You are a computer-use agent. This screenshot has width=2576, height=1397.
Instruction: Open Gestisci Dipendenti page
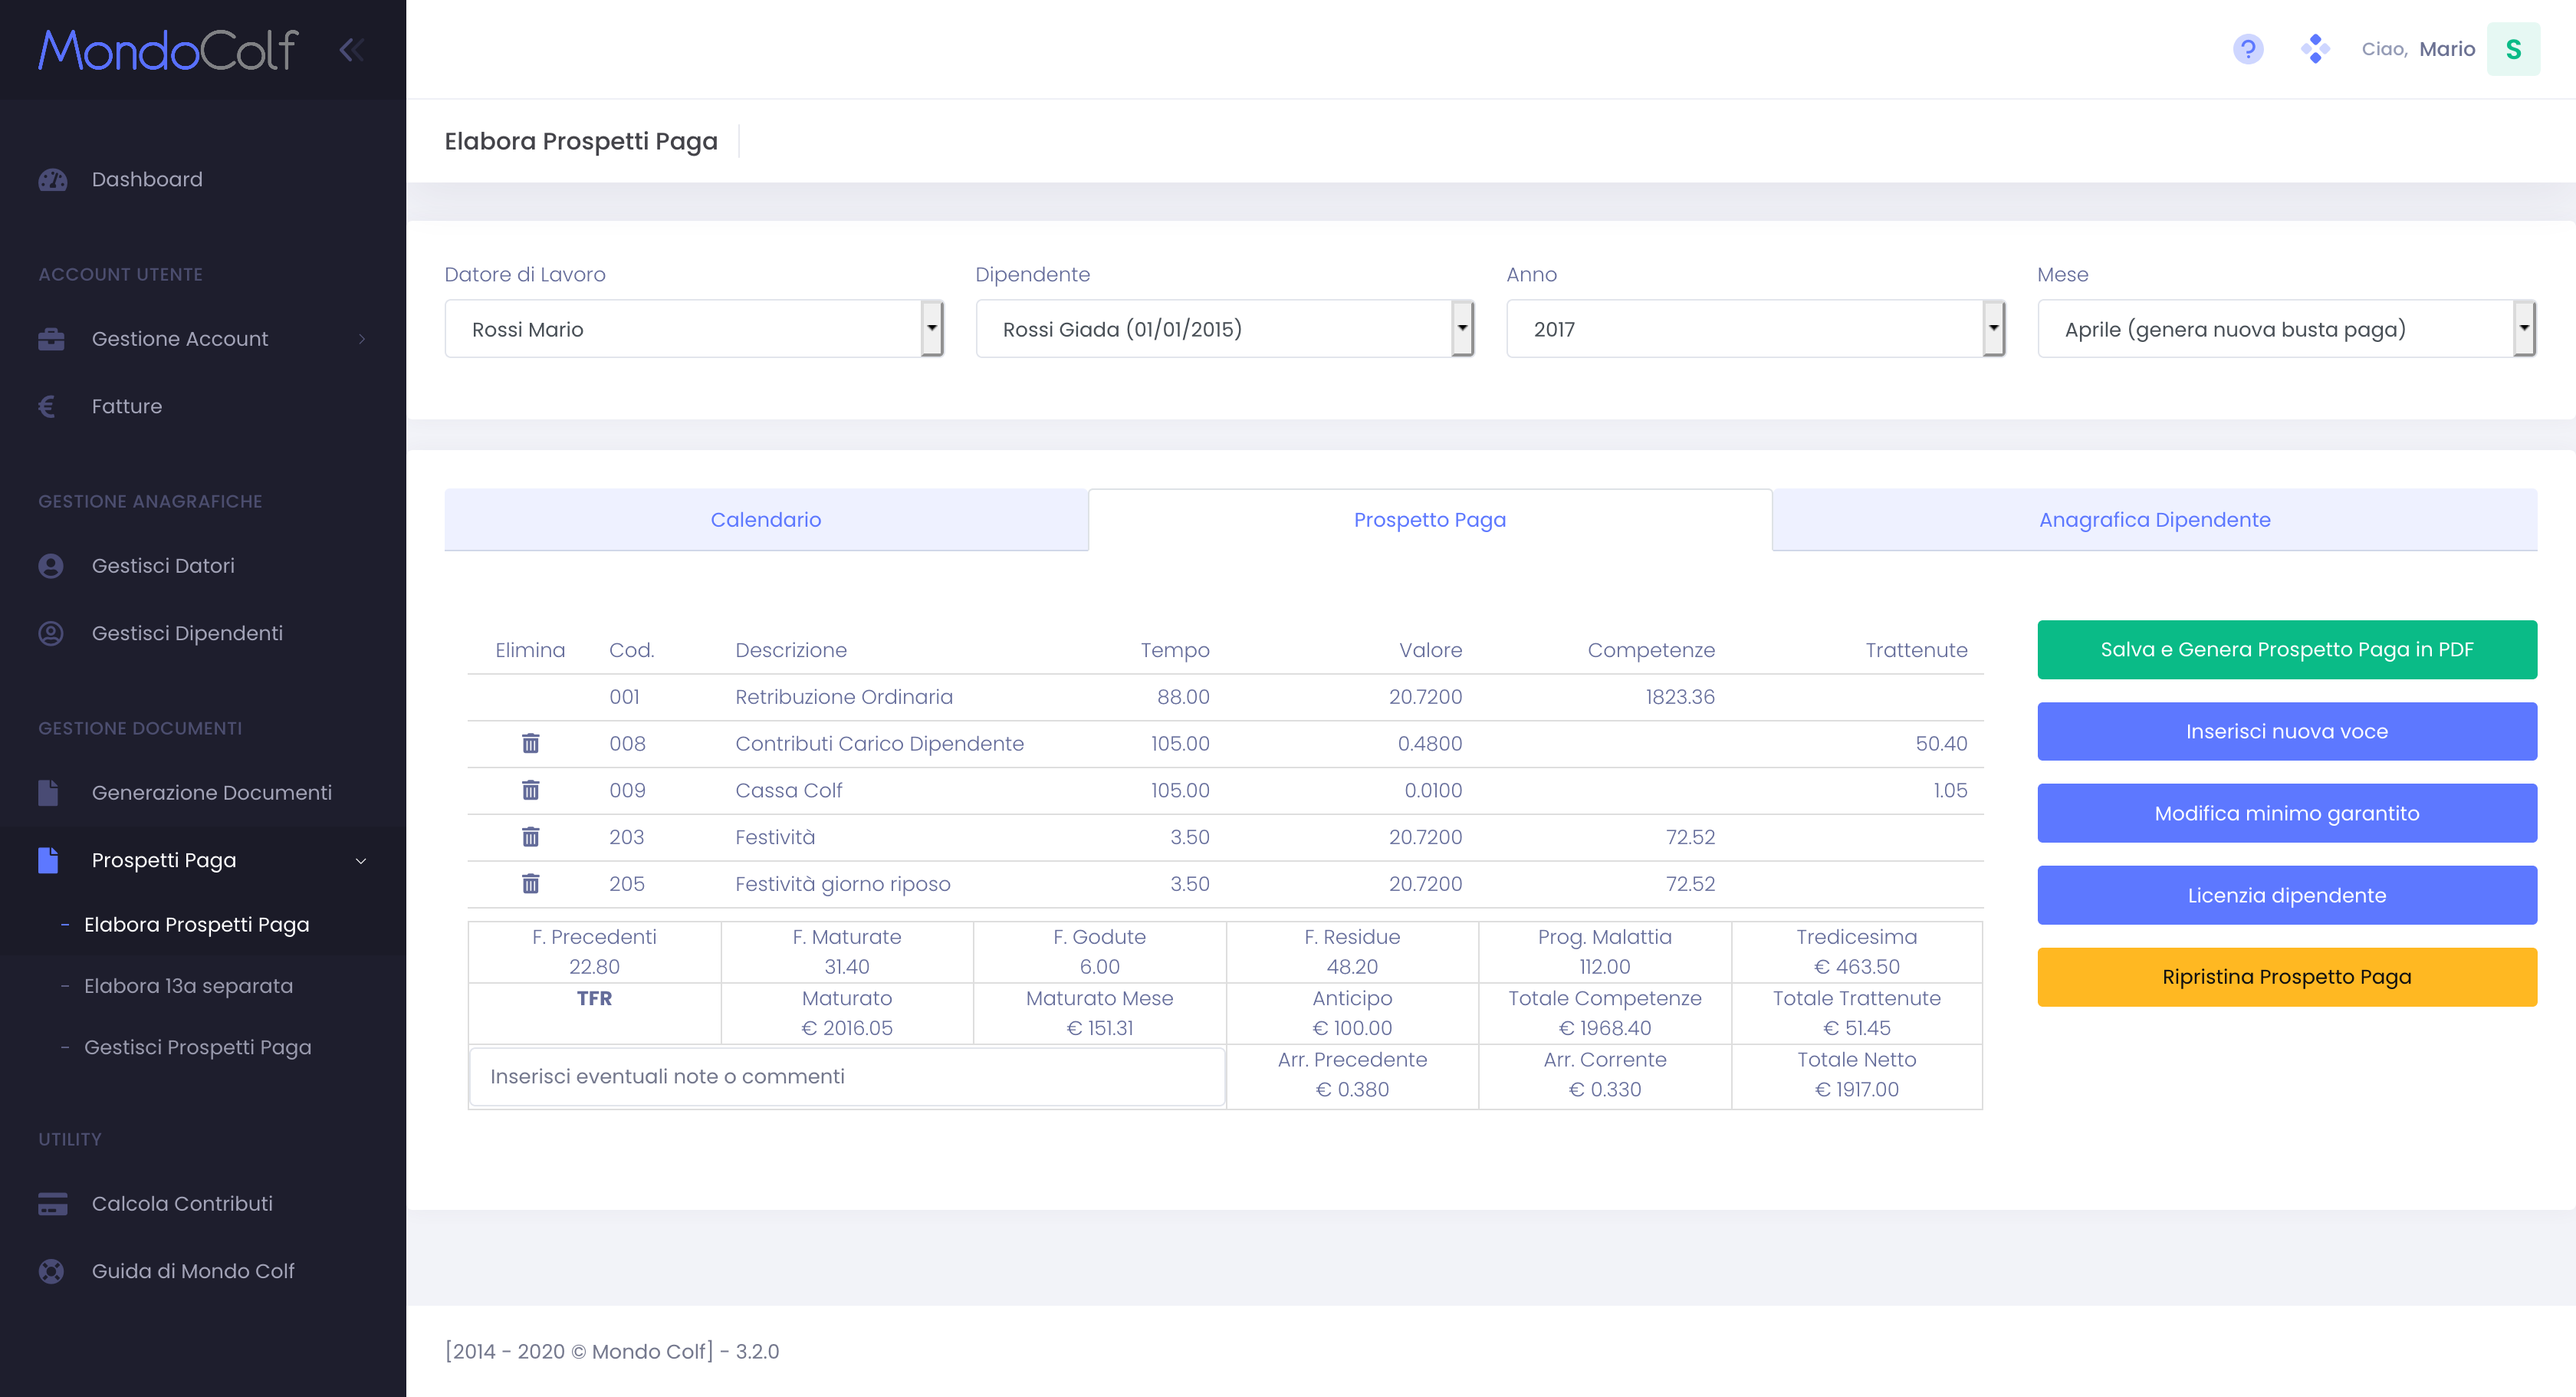[x=187, y=633]
